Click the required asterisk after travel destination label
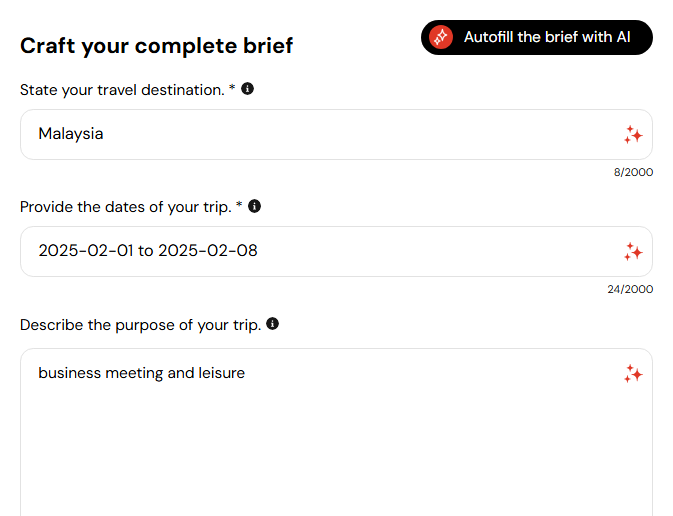 pyautogui.click(x=232, y=88)
